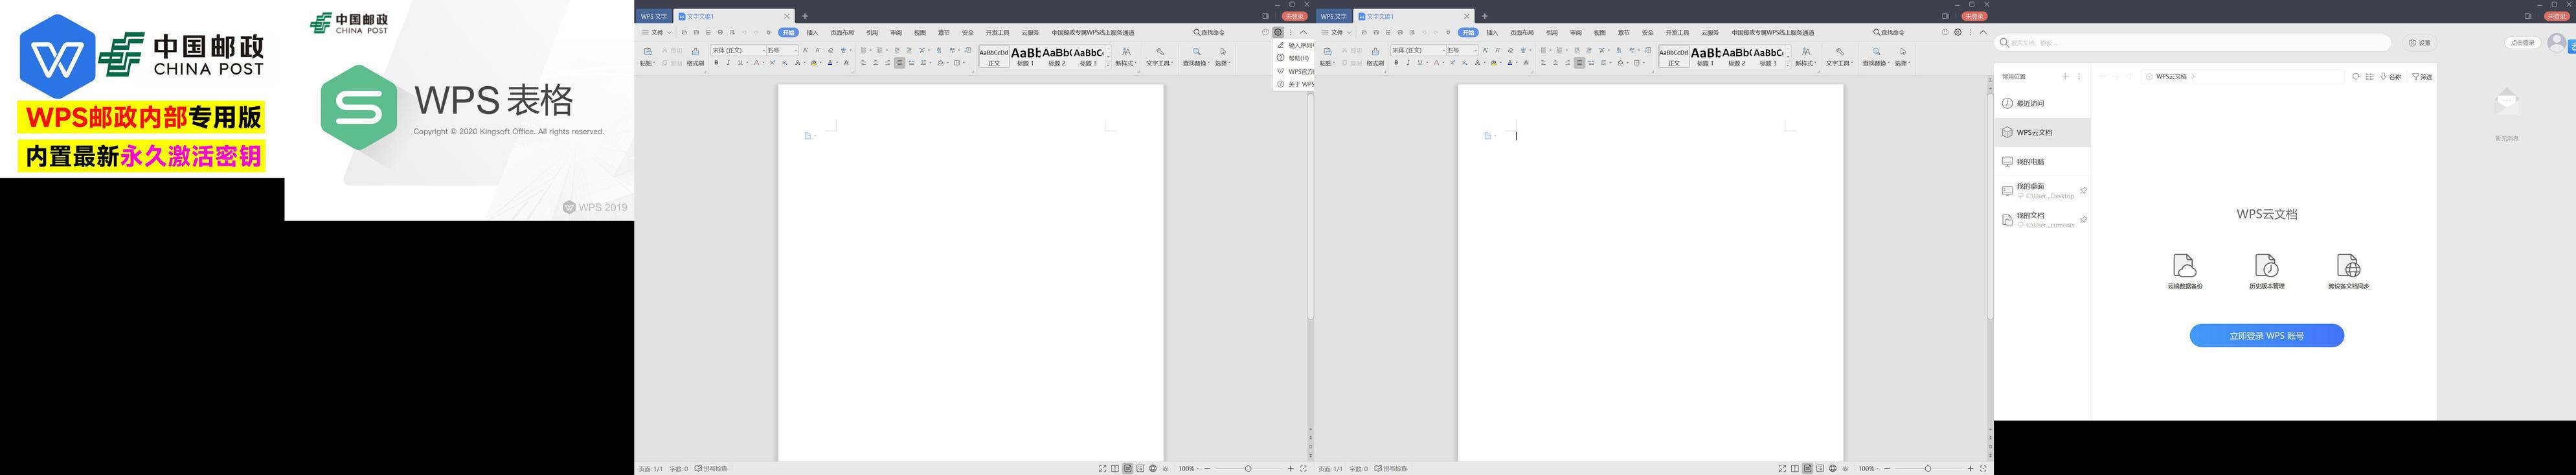The width and height of the screenshot is (2576, 475).
Task: Expand 选择 dropdown in right Writer window
Action: (x=1903, y=63)
